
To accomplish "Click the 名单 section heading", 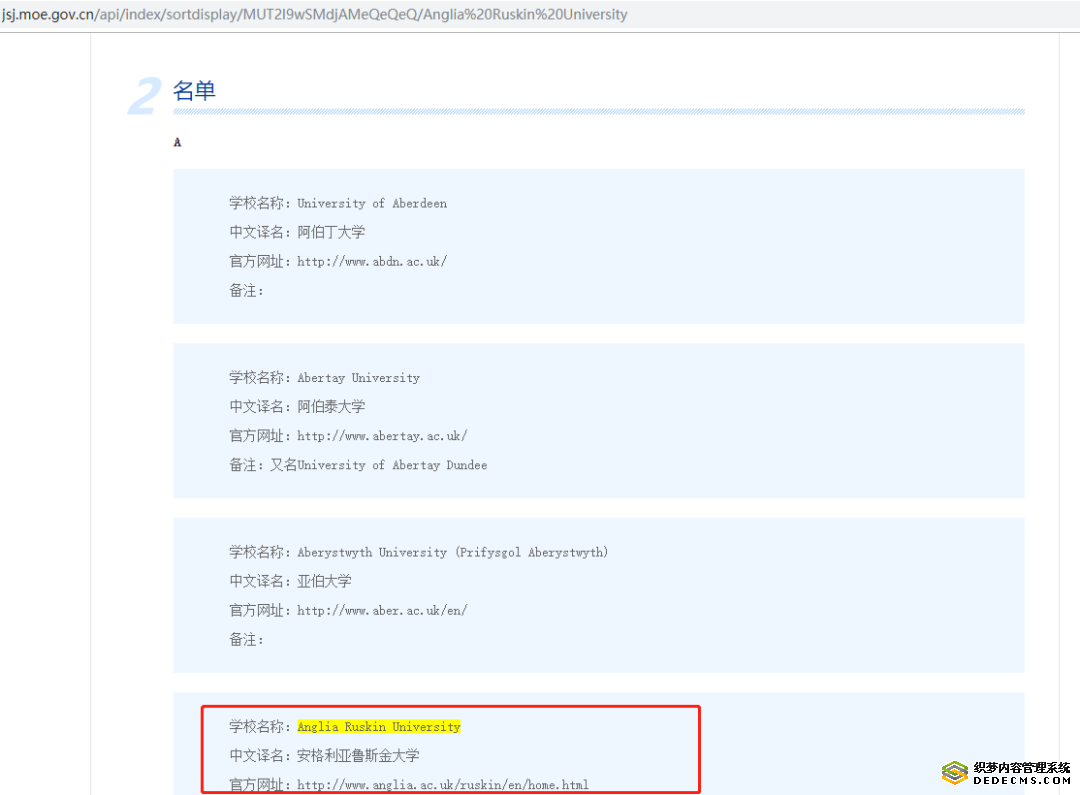I will click(194, 90).
